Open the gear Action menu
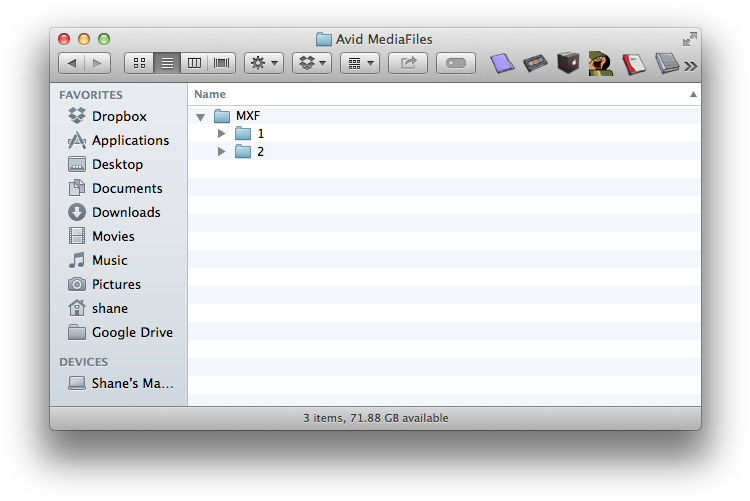The height and width of the screenshot is (501, 750). [264, 63]
